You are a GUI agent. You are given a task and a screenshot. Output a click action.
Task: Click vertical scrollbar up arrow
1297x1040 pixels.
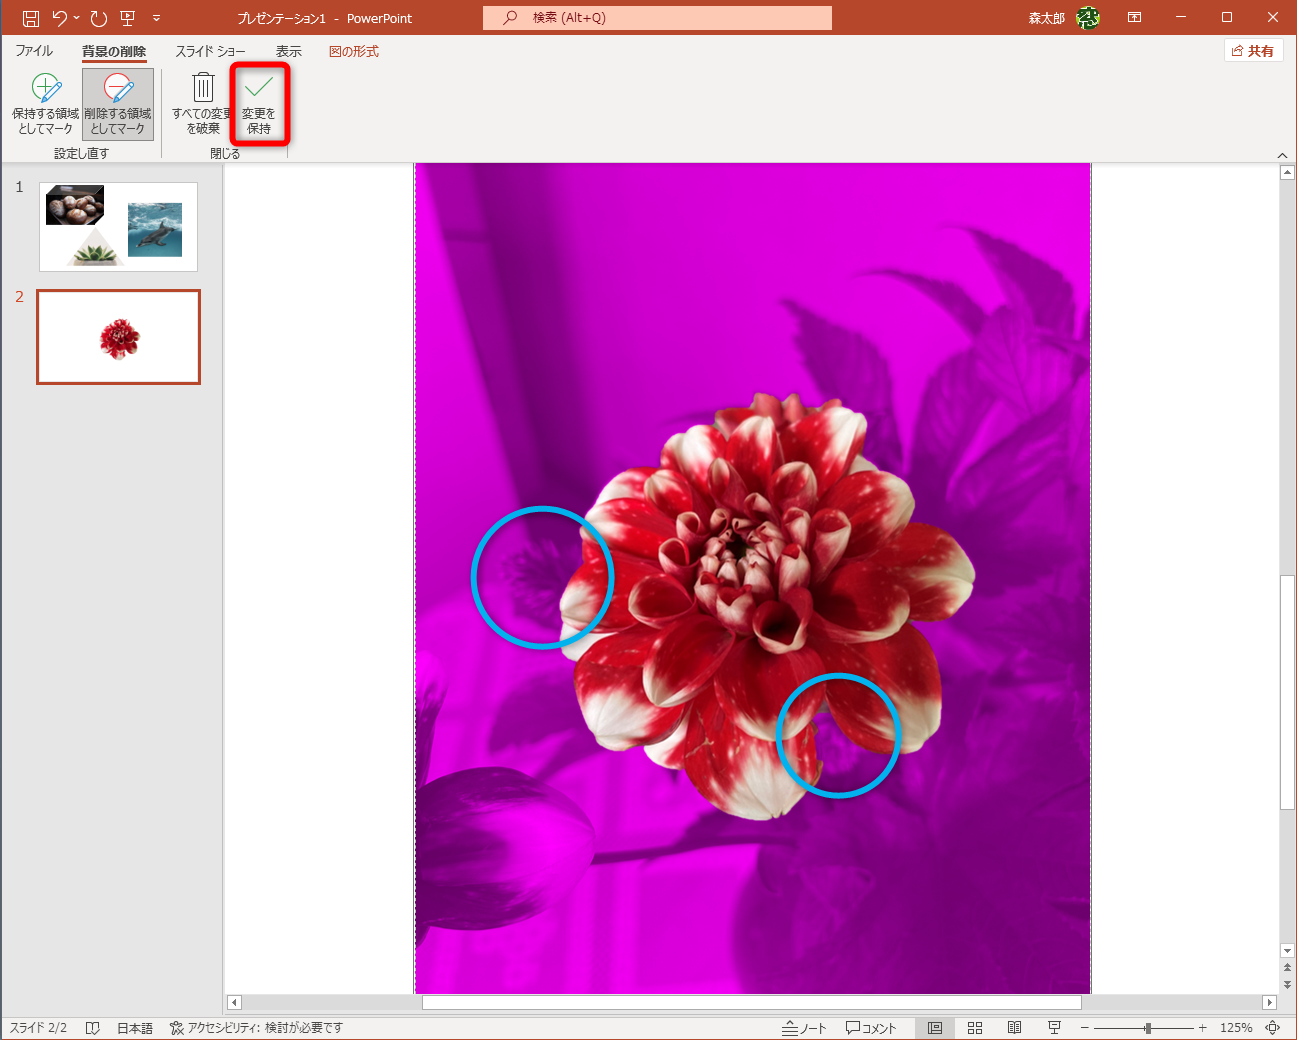point(1287,173)
